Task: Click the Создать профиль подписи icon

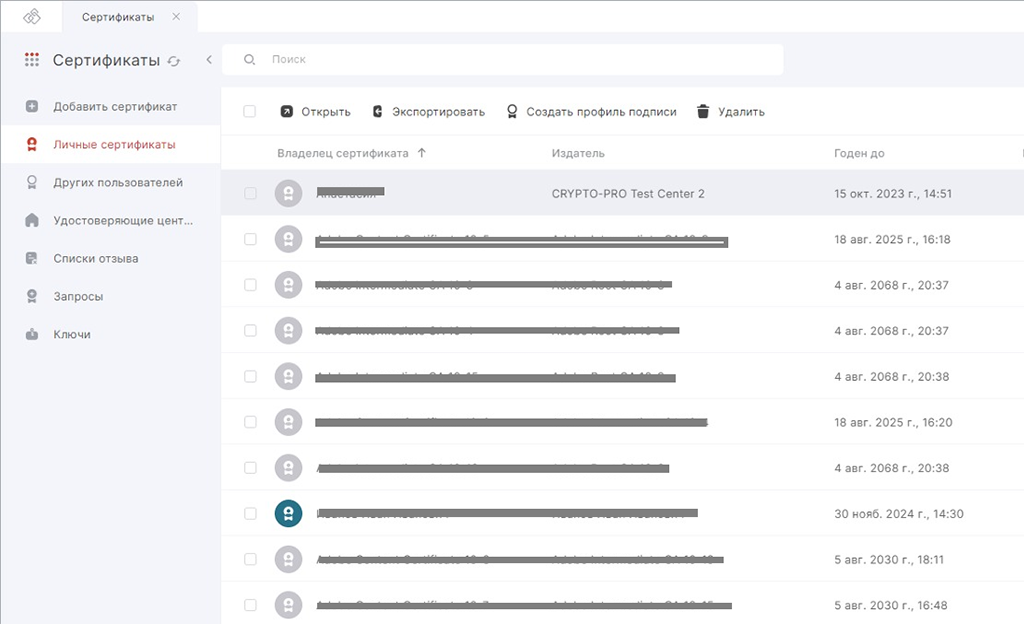Action: pos(512,112)
